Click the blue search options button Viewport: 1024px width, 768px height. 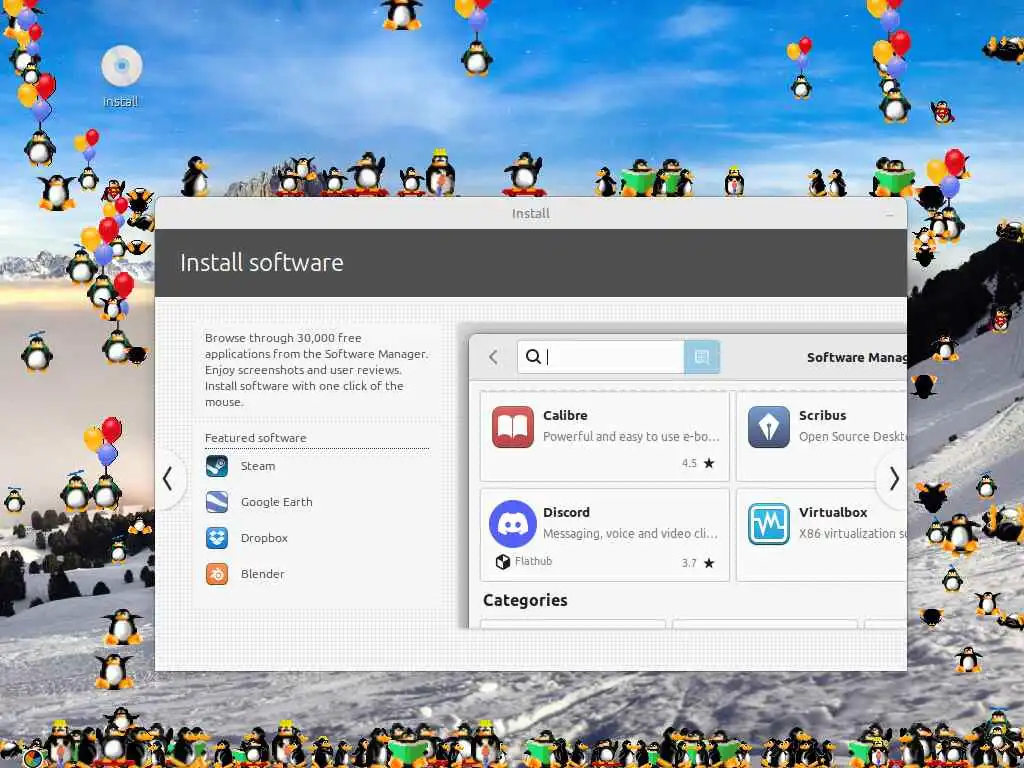point(702,357)
